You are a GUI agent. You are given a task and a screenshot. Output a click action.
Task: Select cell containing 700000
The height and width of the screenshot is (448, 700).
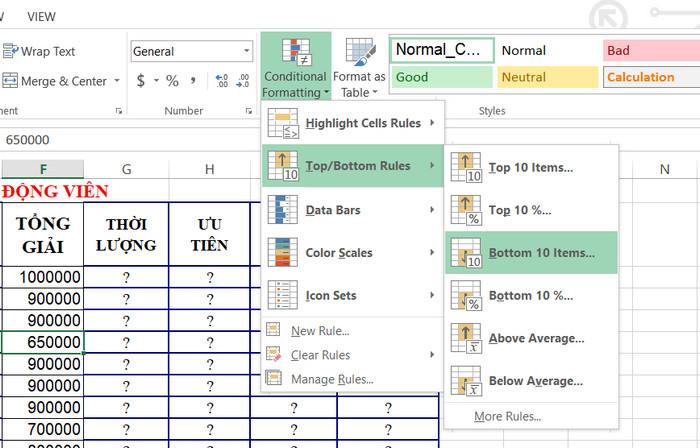pos(43,429)
